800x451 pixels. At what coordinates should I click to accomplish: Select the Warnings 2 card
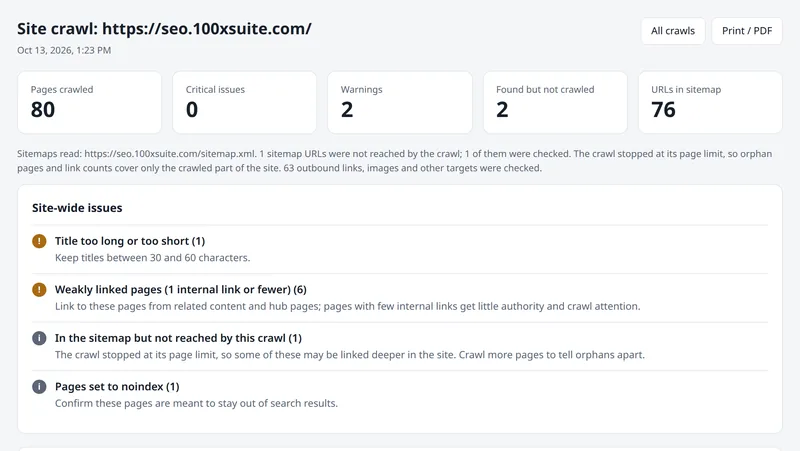399,102
